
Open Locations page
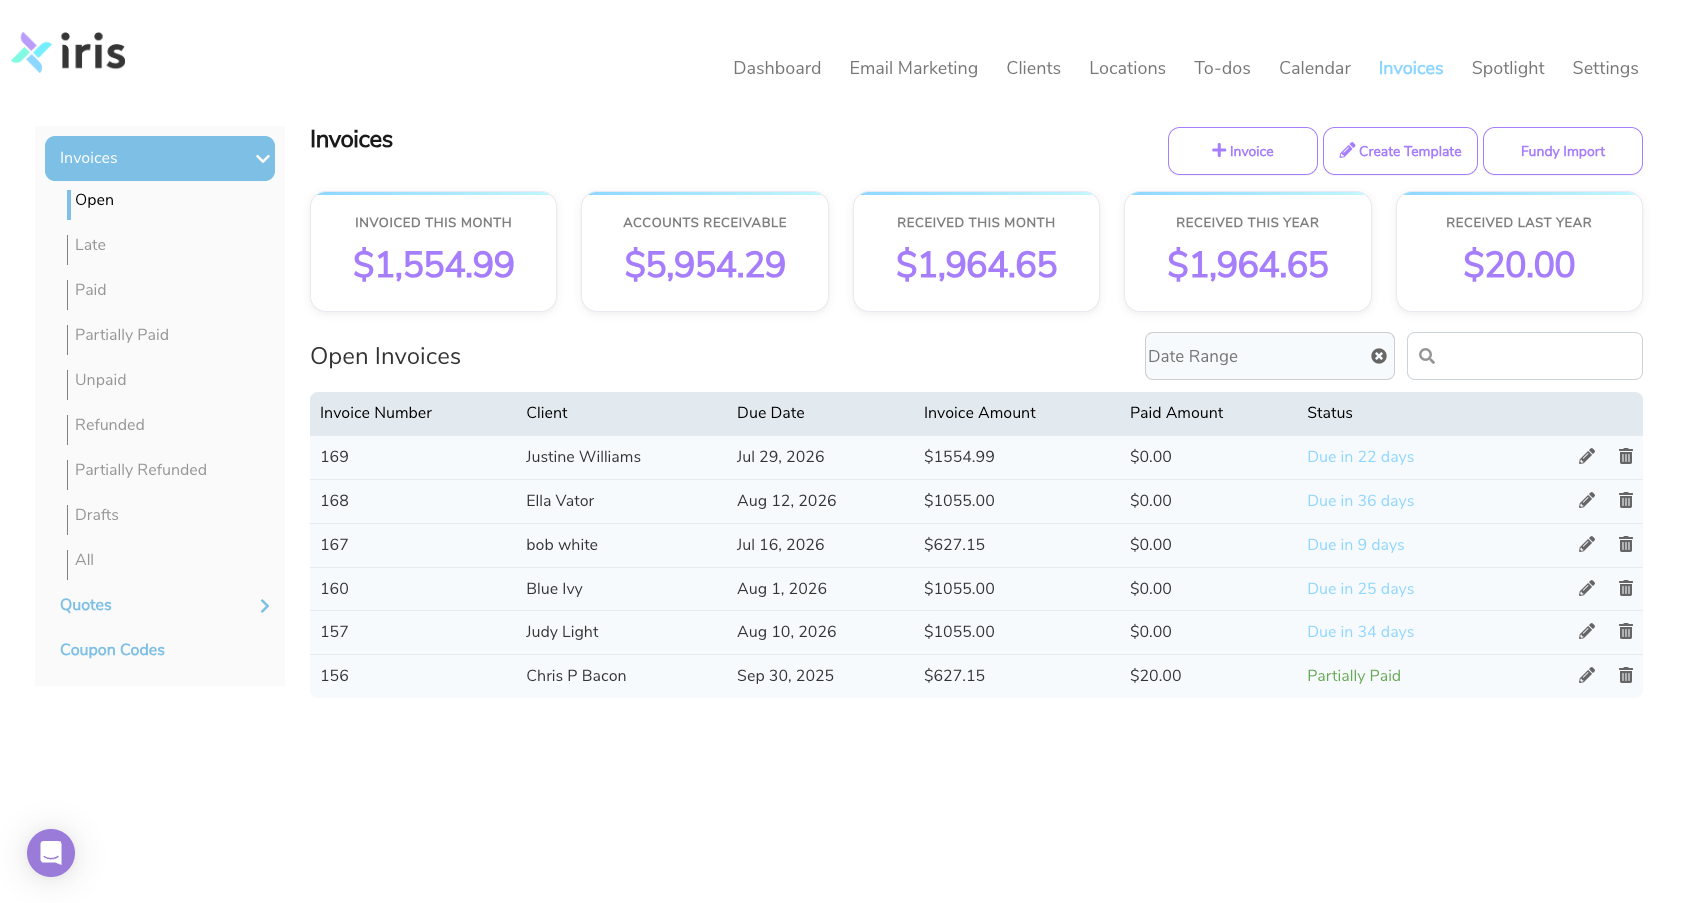click(x=1127, y=68)
